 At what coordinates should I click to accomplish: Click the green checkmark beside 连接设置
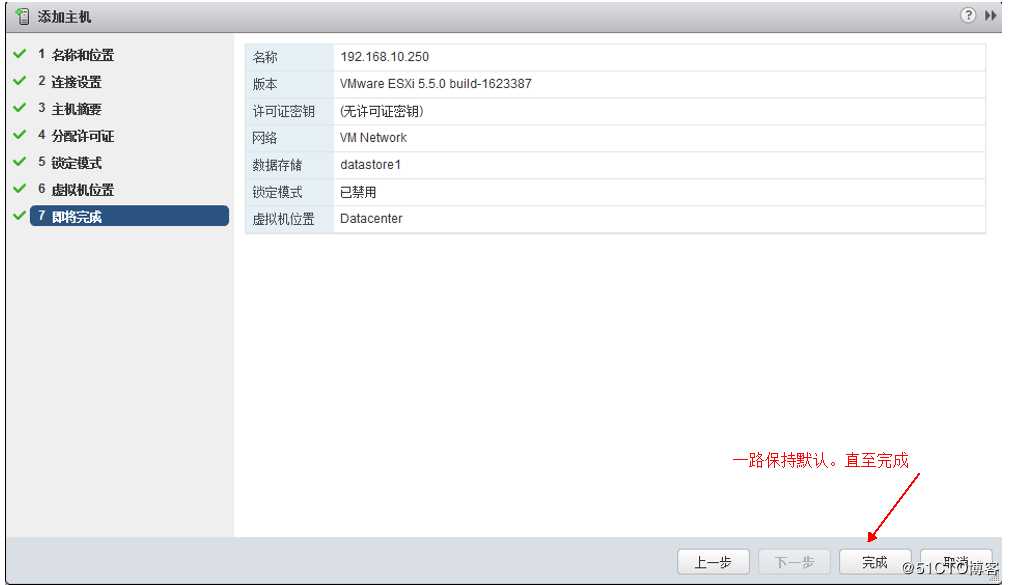pyautogui.click(x=20, y=81)
